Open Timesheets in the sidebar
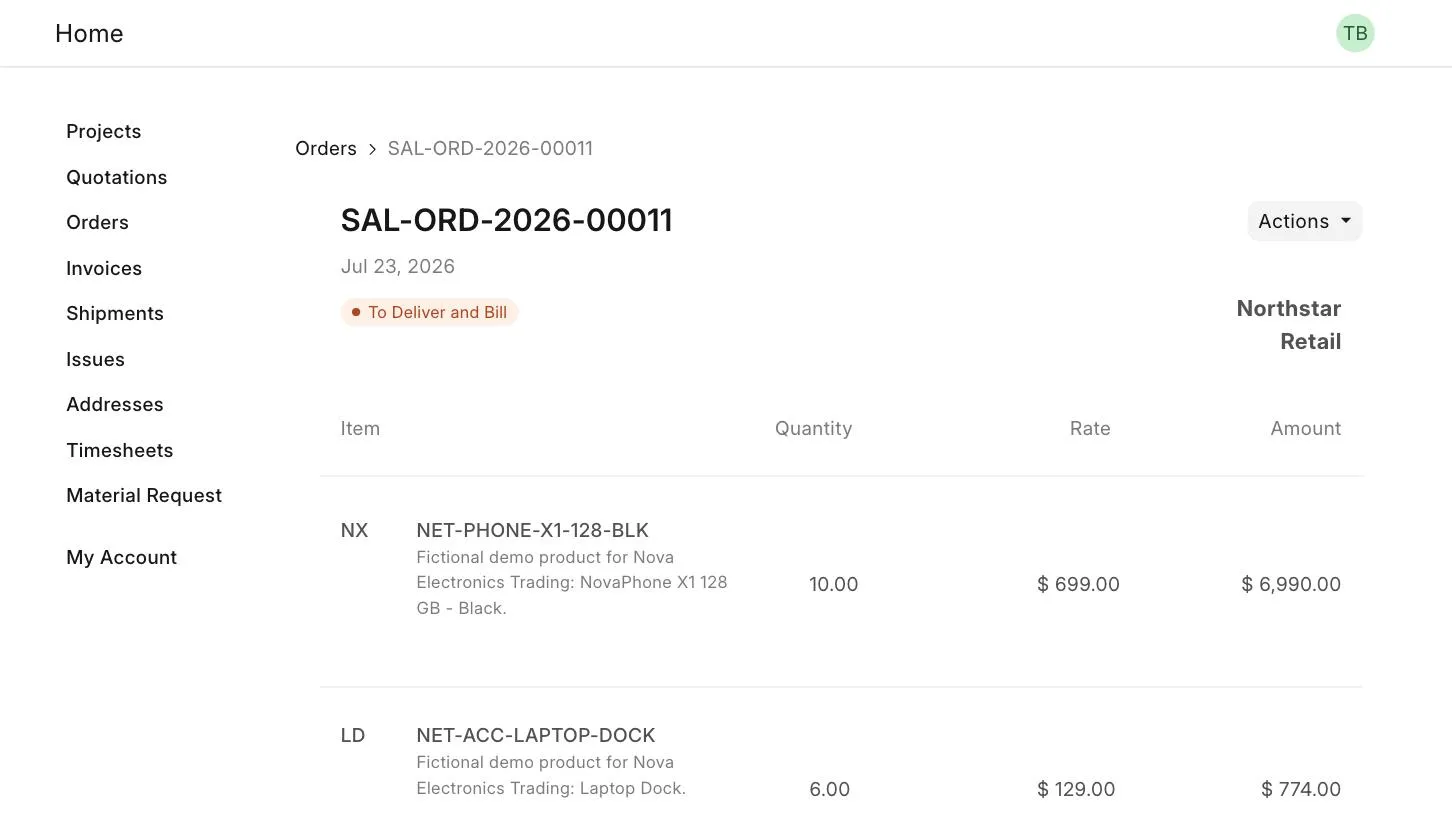1452x840 pixels. click(x=120, y=450)
